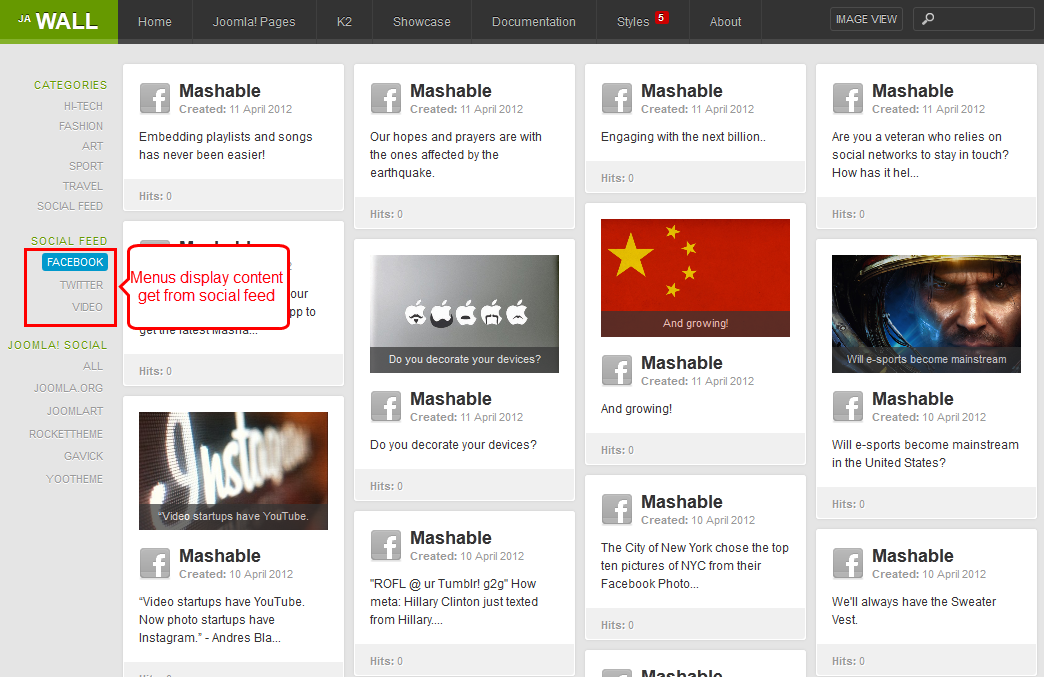Viewport: 1044px width, 677px height.
Task: Click Facebook icon on 'Do you decorate your devices' post
Action: tap(386, 406)
